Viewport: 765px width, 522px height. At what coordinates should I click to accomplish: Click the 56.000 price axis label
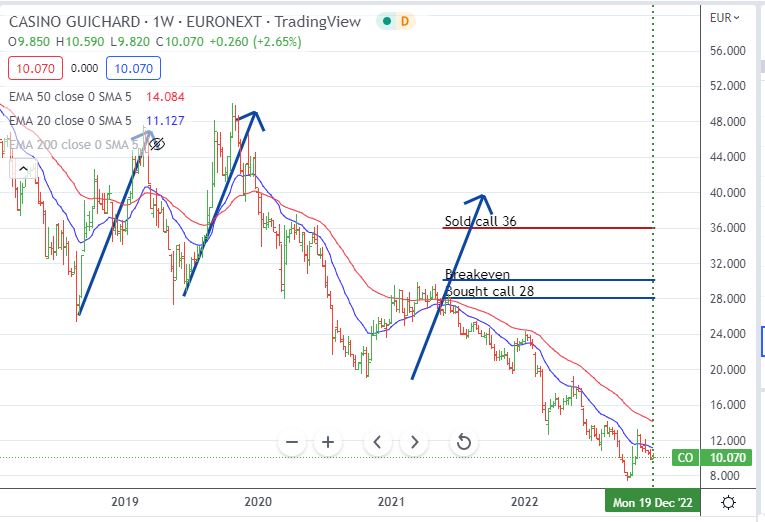pos(727,51)
